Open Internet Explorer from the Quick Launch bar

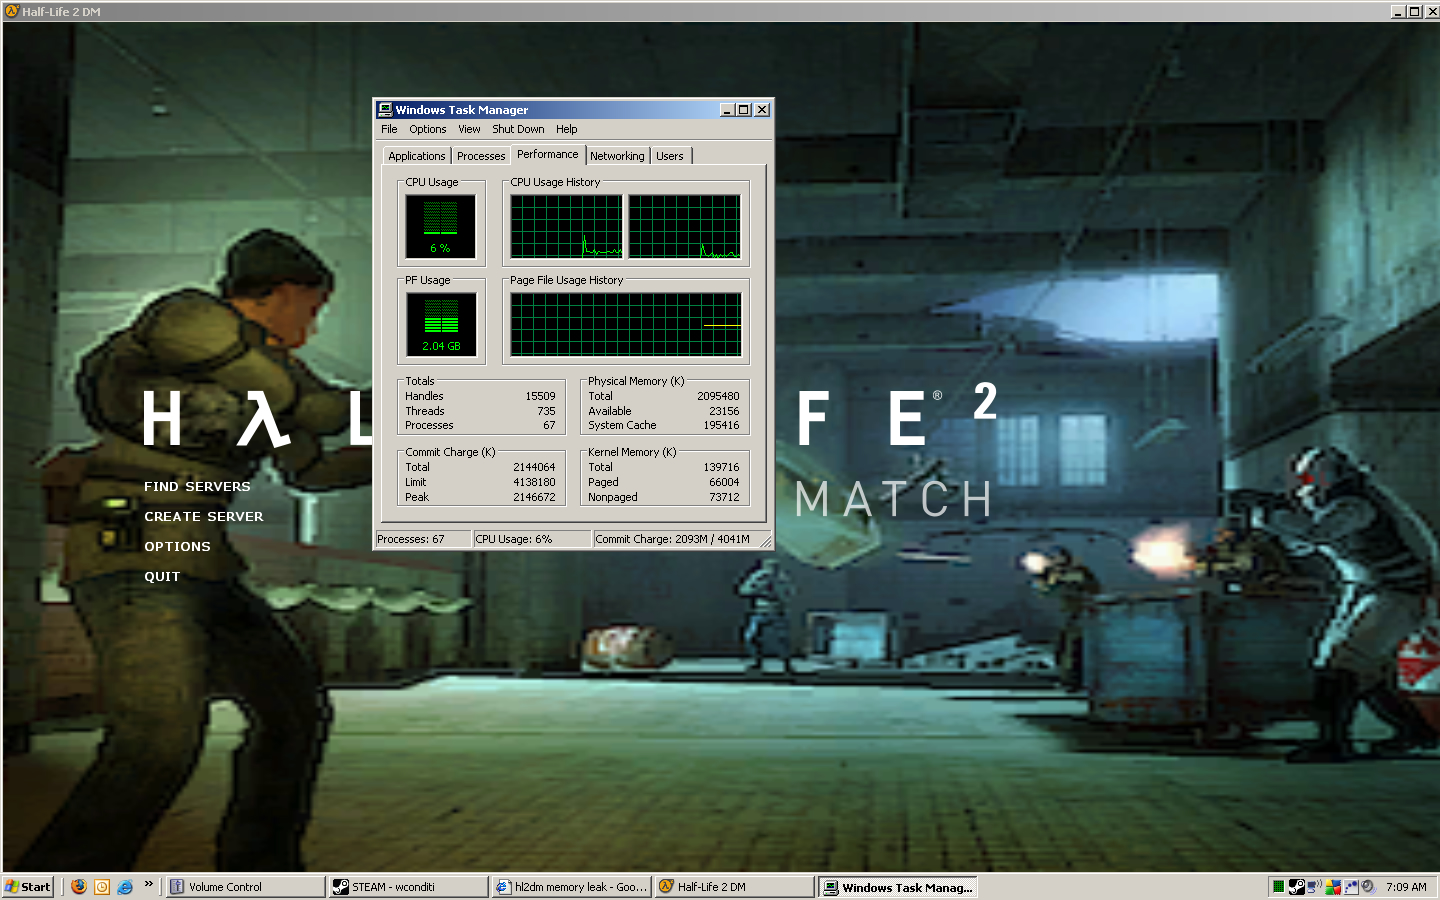pyautogui.click(x=124, y=886)
